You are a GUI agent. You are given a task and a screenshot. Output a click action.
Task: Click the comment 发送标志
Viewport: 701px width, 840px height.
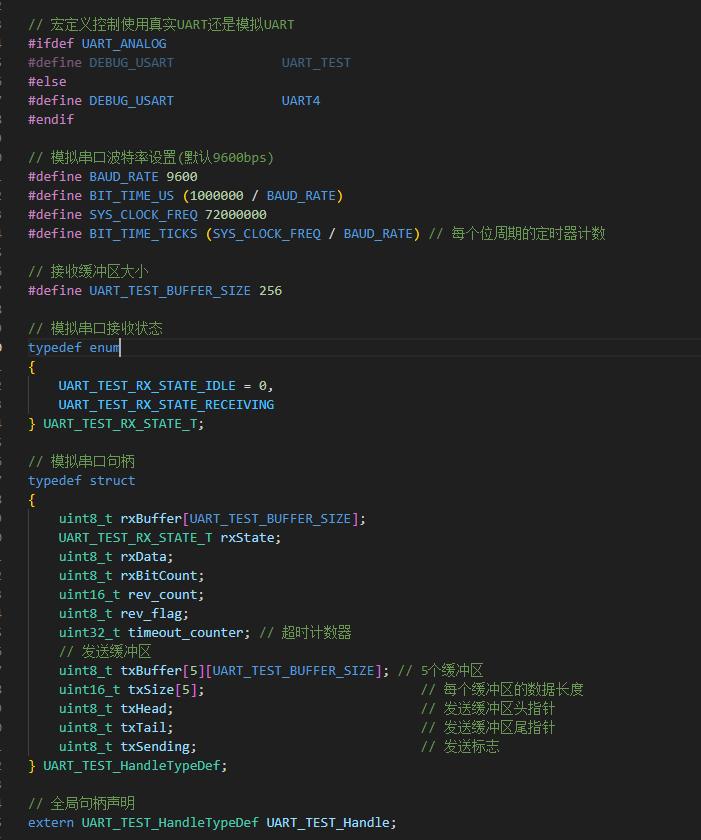click(460, 747)
